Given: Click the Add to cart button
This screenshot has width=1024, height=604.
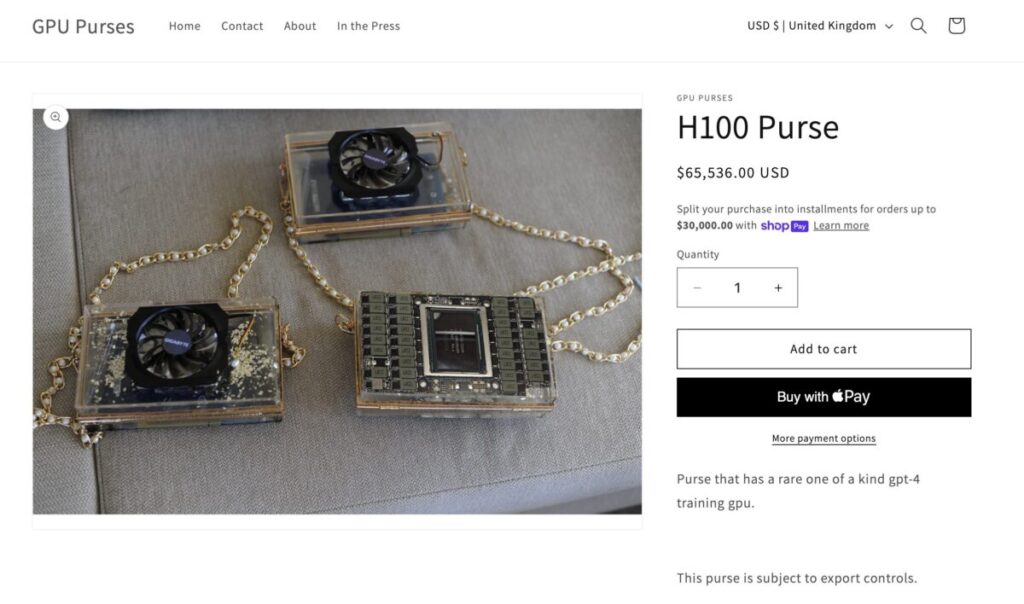Looking at the screenshot, I should 824,349.
